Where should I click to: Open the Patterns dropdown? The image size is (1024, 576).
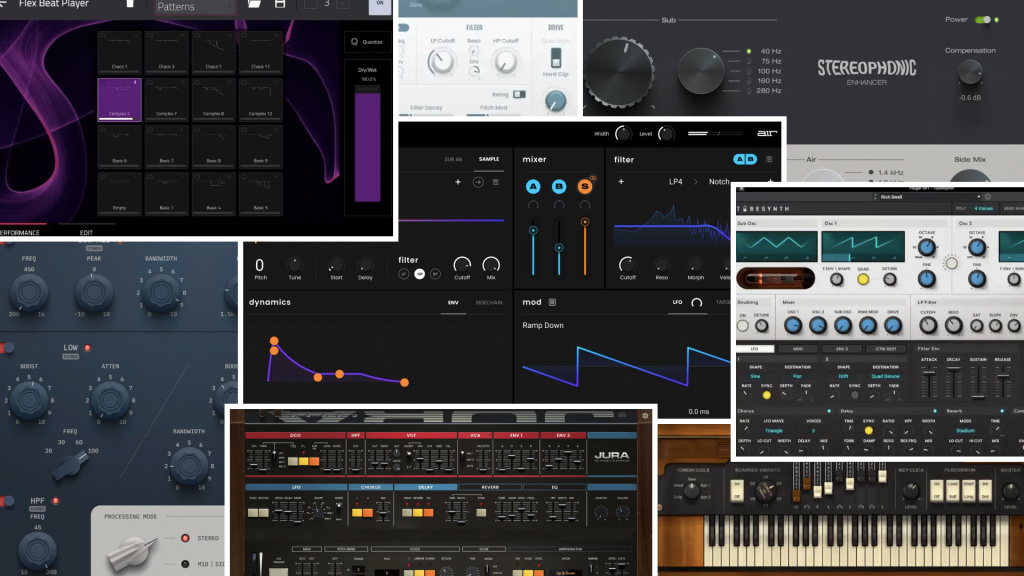tap(195, 7)
